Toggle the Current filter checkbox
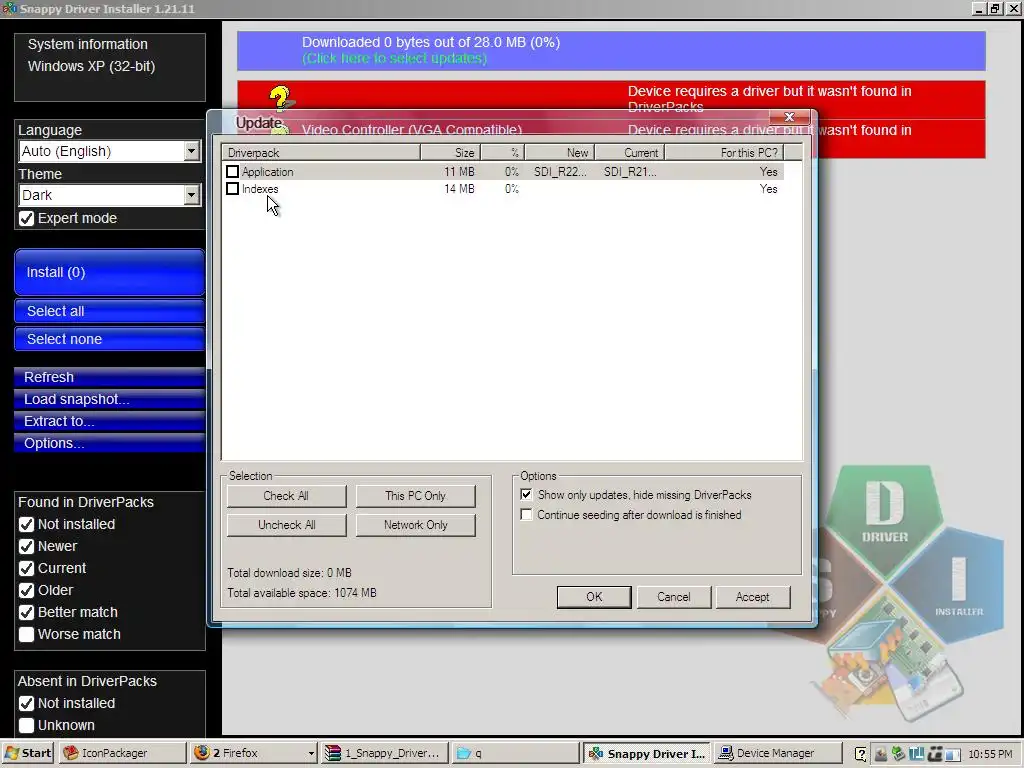 (26, 569)
